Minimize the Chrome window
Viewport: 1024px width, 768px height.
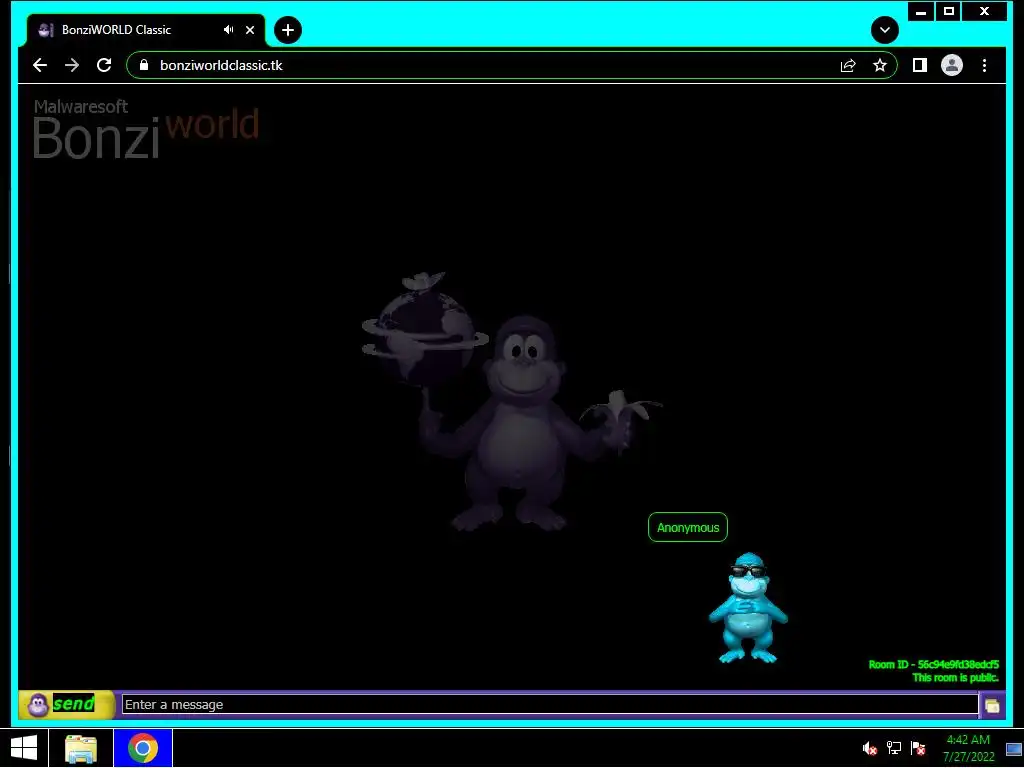tap(921, 11)
